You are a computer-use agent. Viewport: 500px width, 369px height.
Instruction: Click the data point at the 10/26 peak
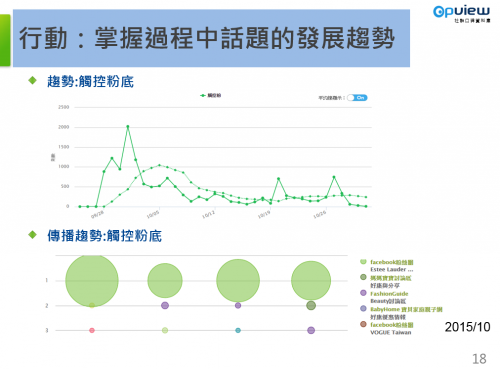pos(334,177)
